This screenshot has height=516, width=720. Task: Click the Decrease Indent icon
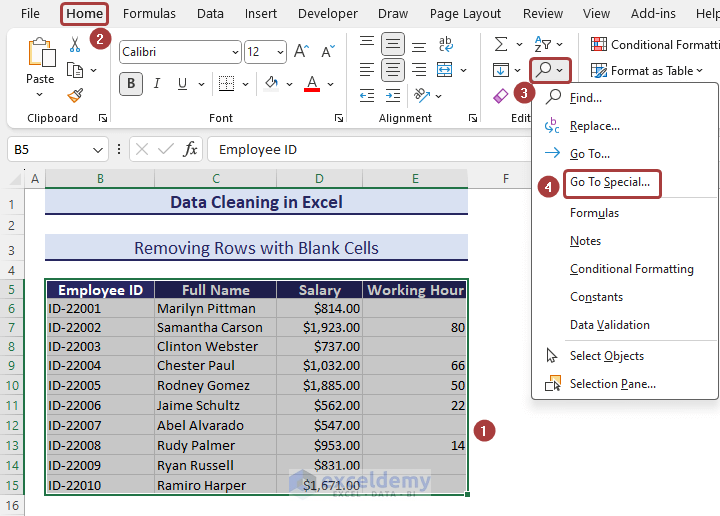pos(366,95)
